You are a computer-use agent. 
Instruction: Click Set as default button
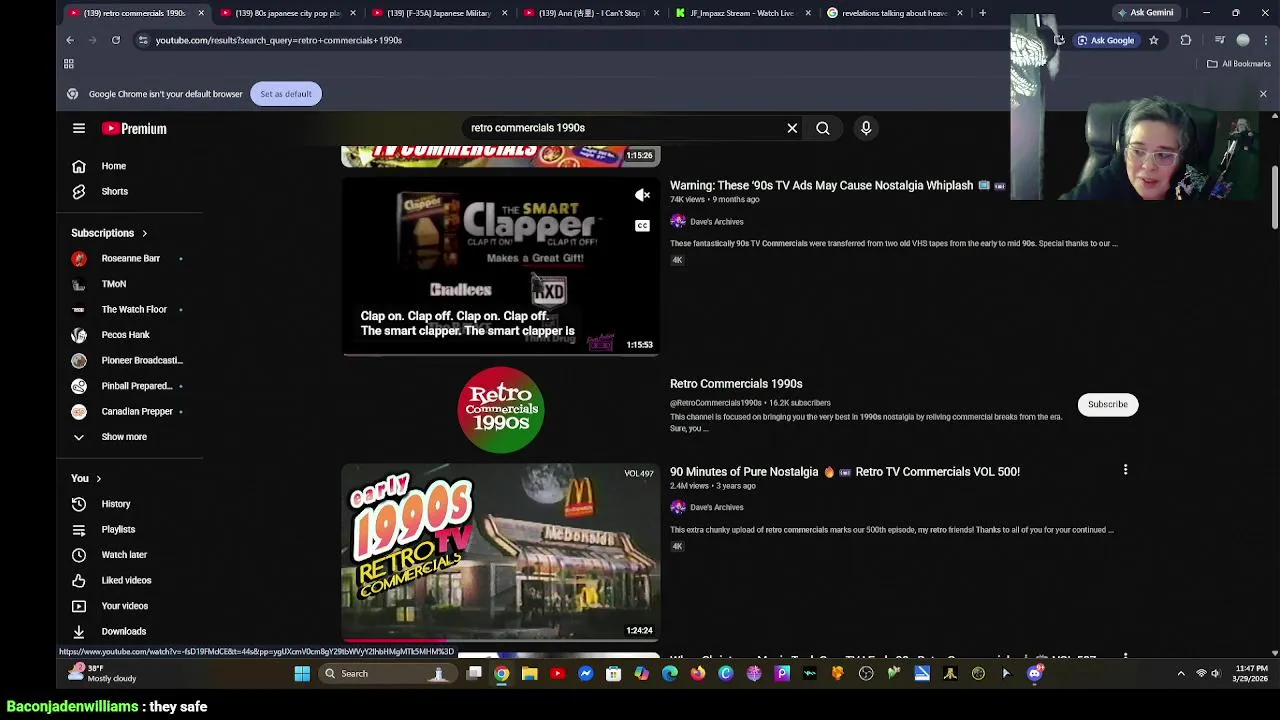tap(286, 94)
